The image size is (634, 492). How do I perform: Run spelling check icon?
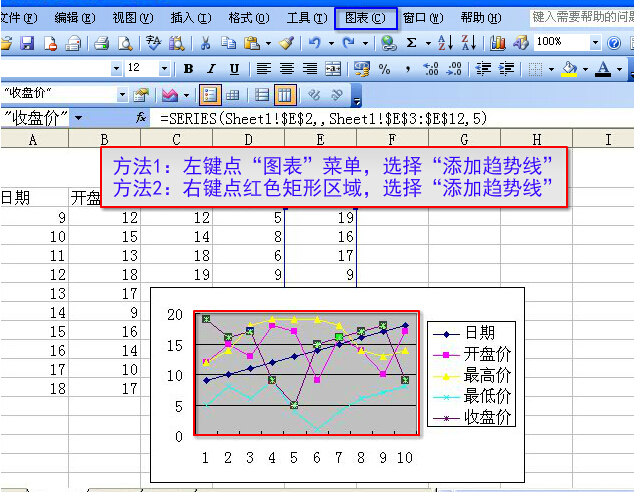tap(153, 43)
